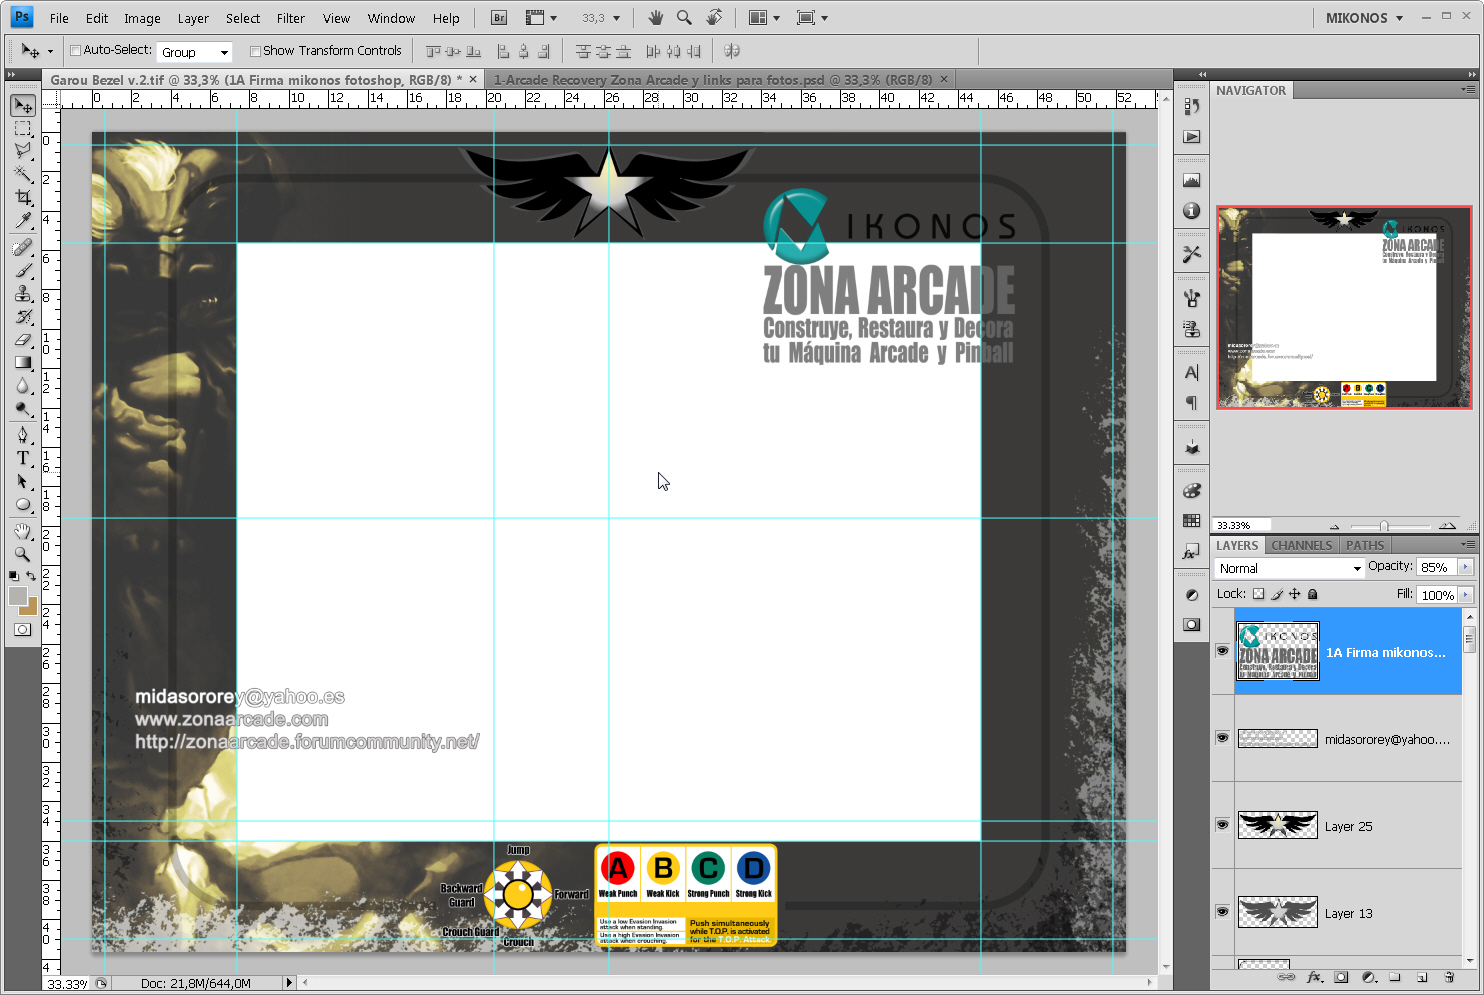
Task: Hide the Layer 25 visibility eye
Action: coord(1222,825)
